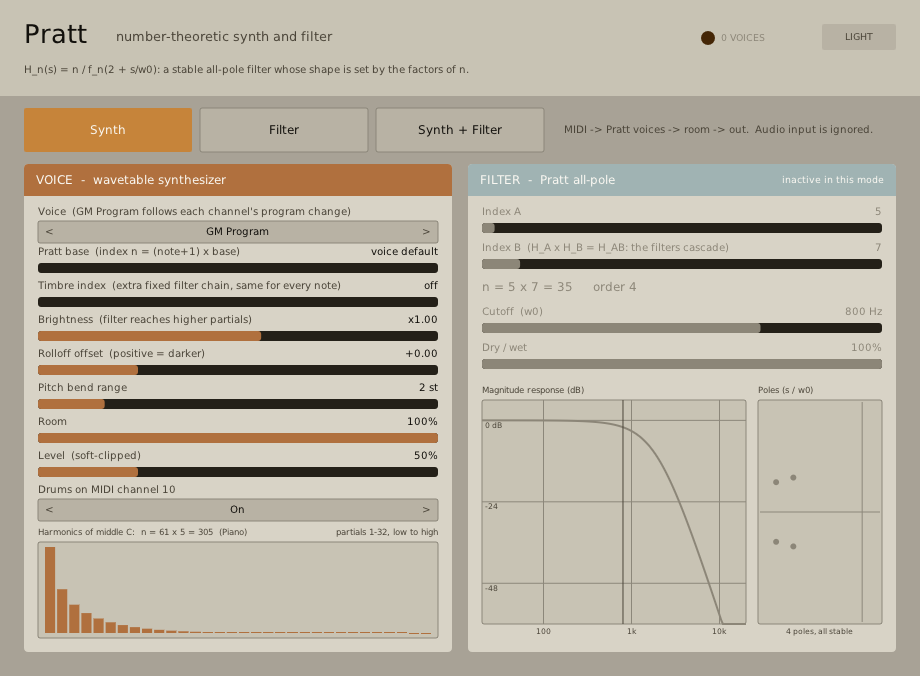Click the harmonics bar chart display
Image resolution: width=920 pixels, height=676 pixels.
coord(238,590)
